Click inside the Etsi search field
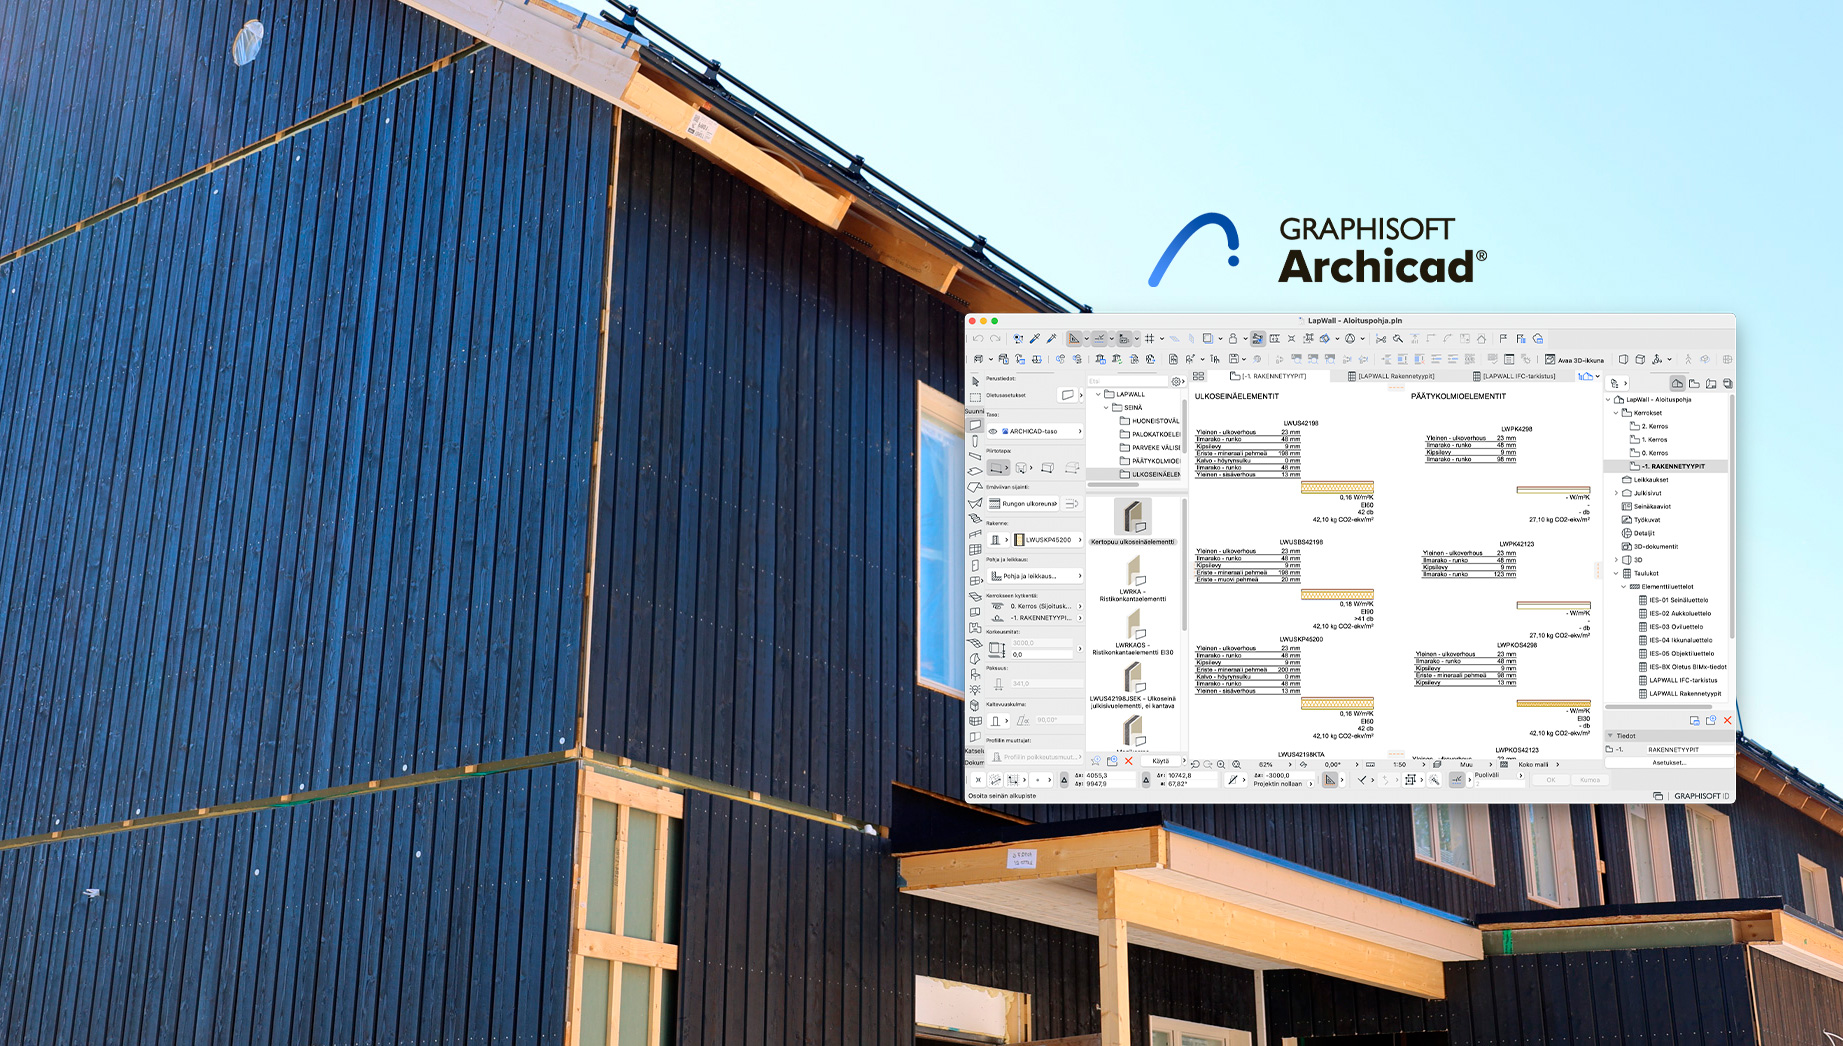 tap(1136, 381)
